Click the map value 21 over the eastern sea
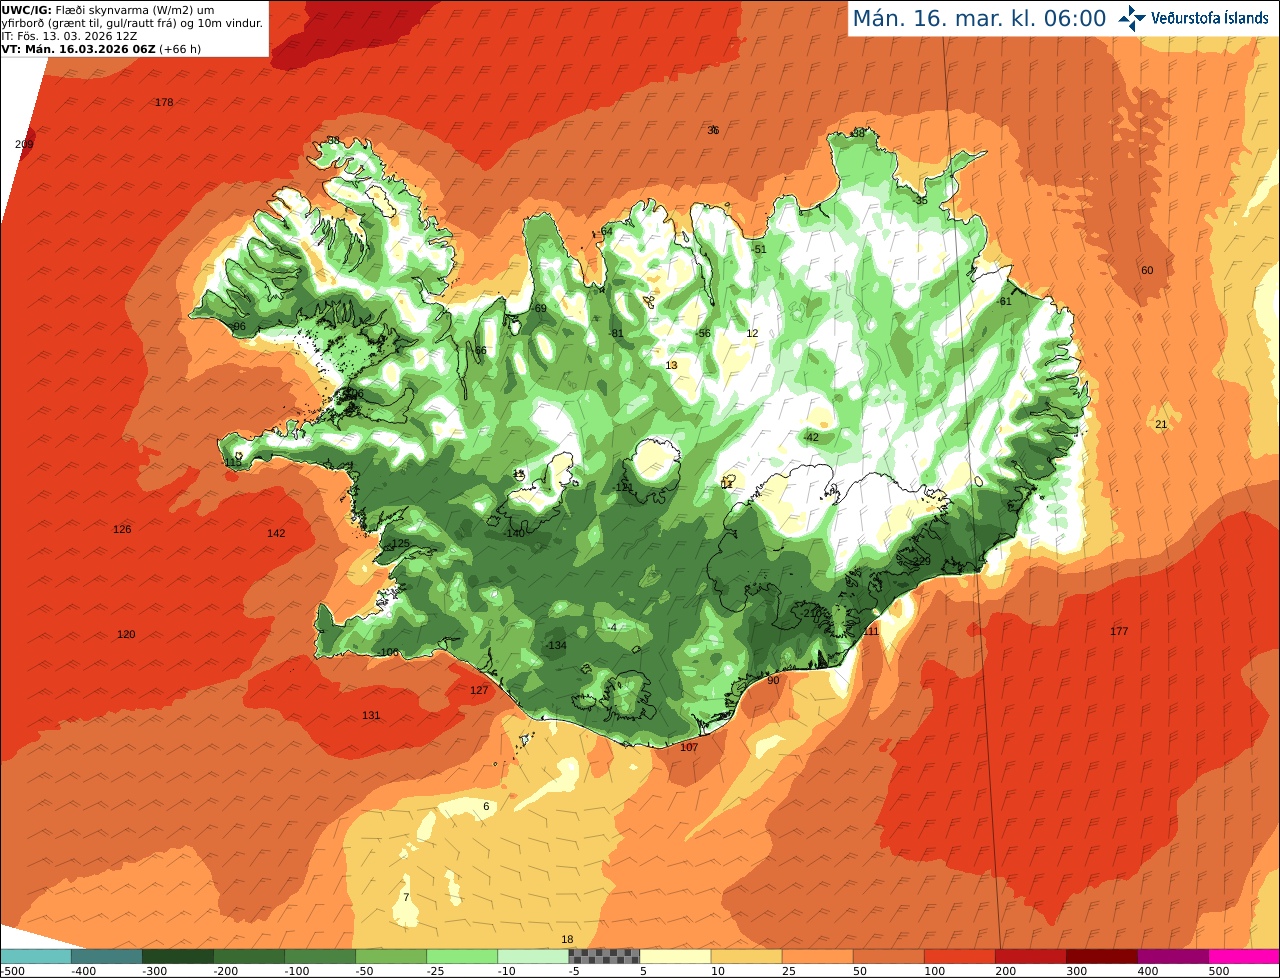The height and width of the screenshot is (978, 1280). point(1161,425)
